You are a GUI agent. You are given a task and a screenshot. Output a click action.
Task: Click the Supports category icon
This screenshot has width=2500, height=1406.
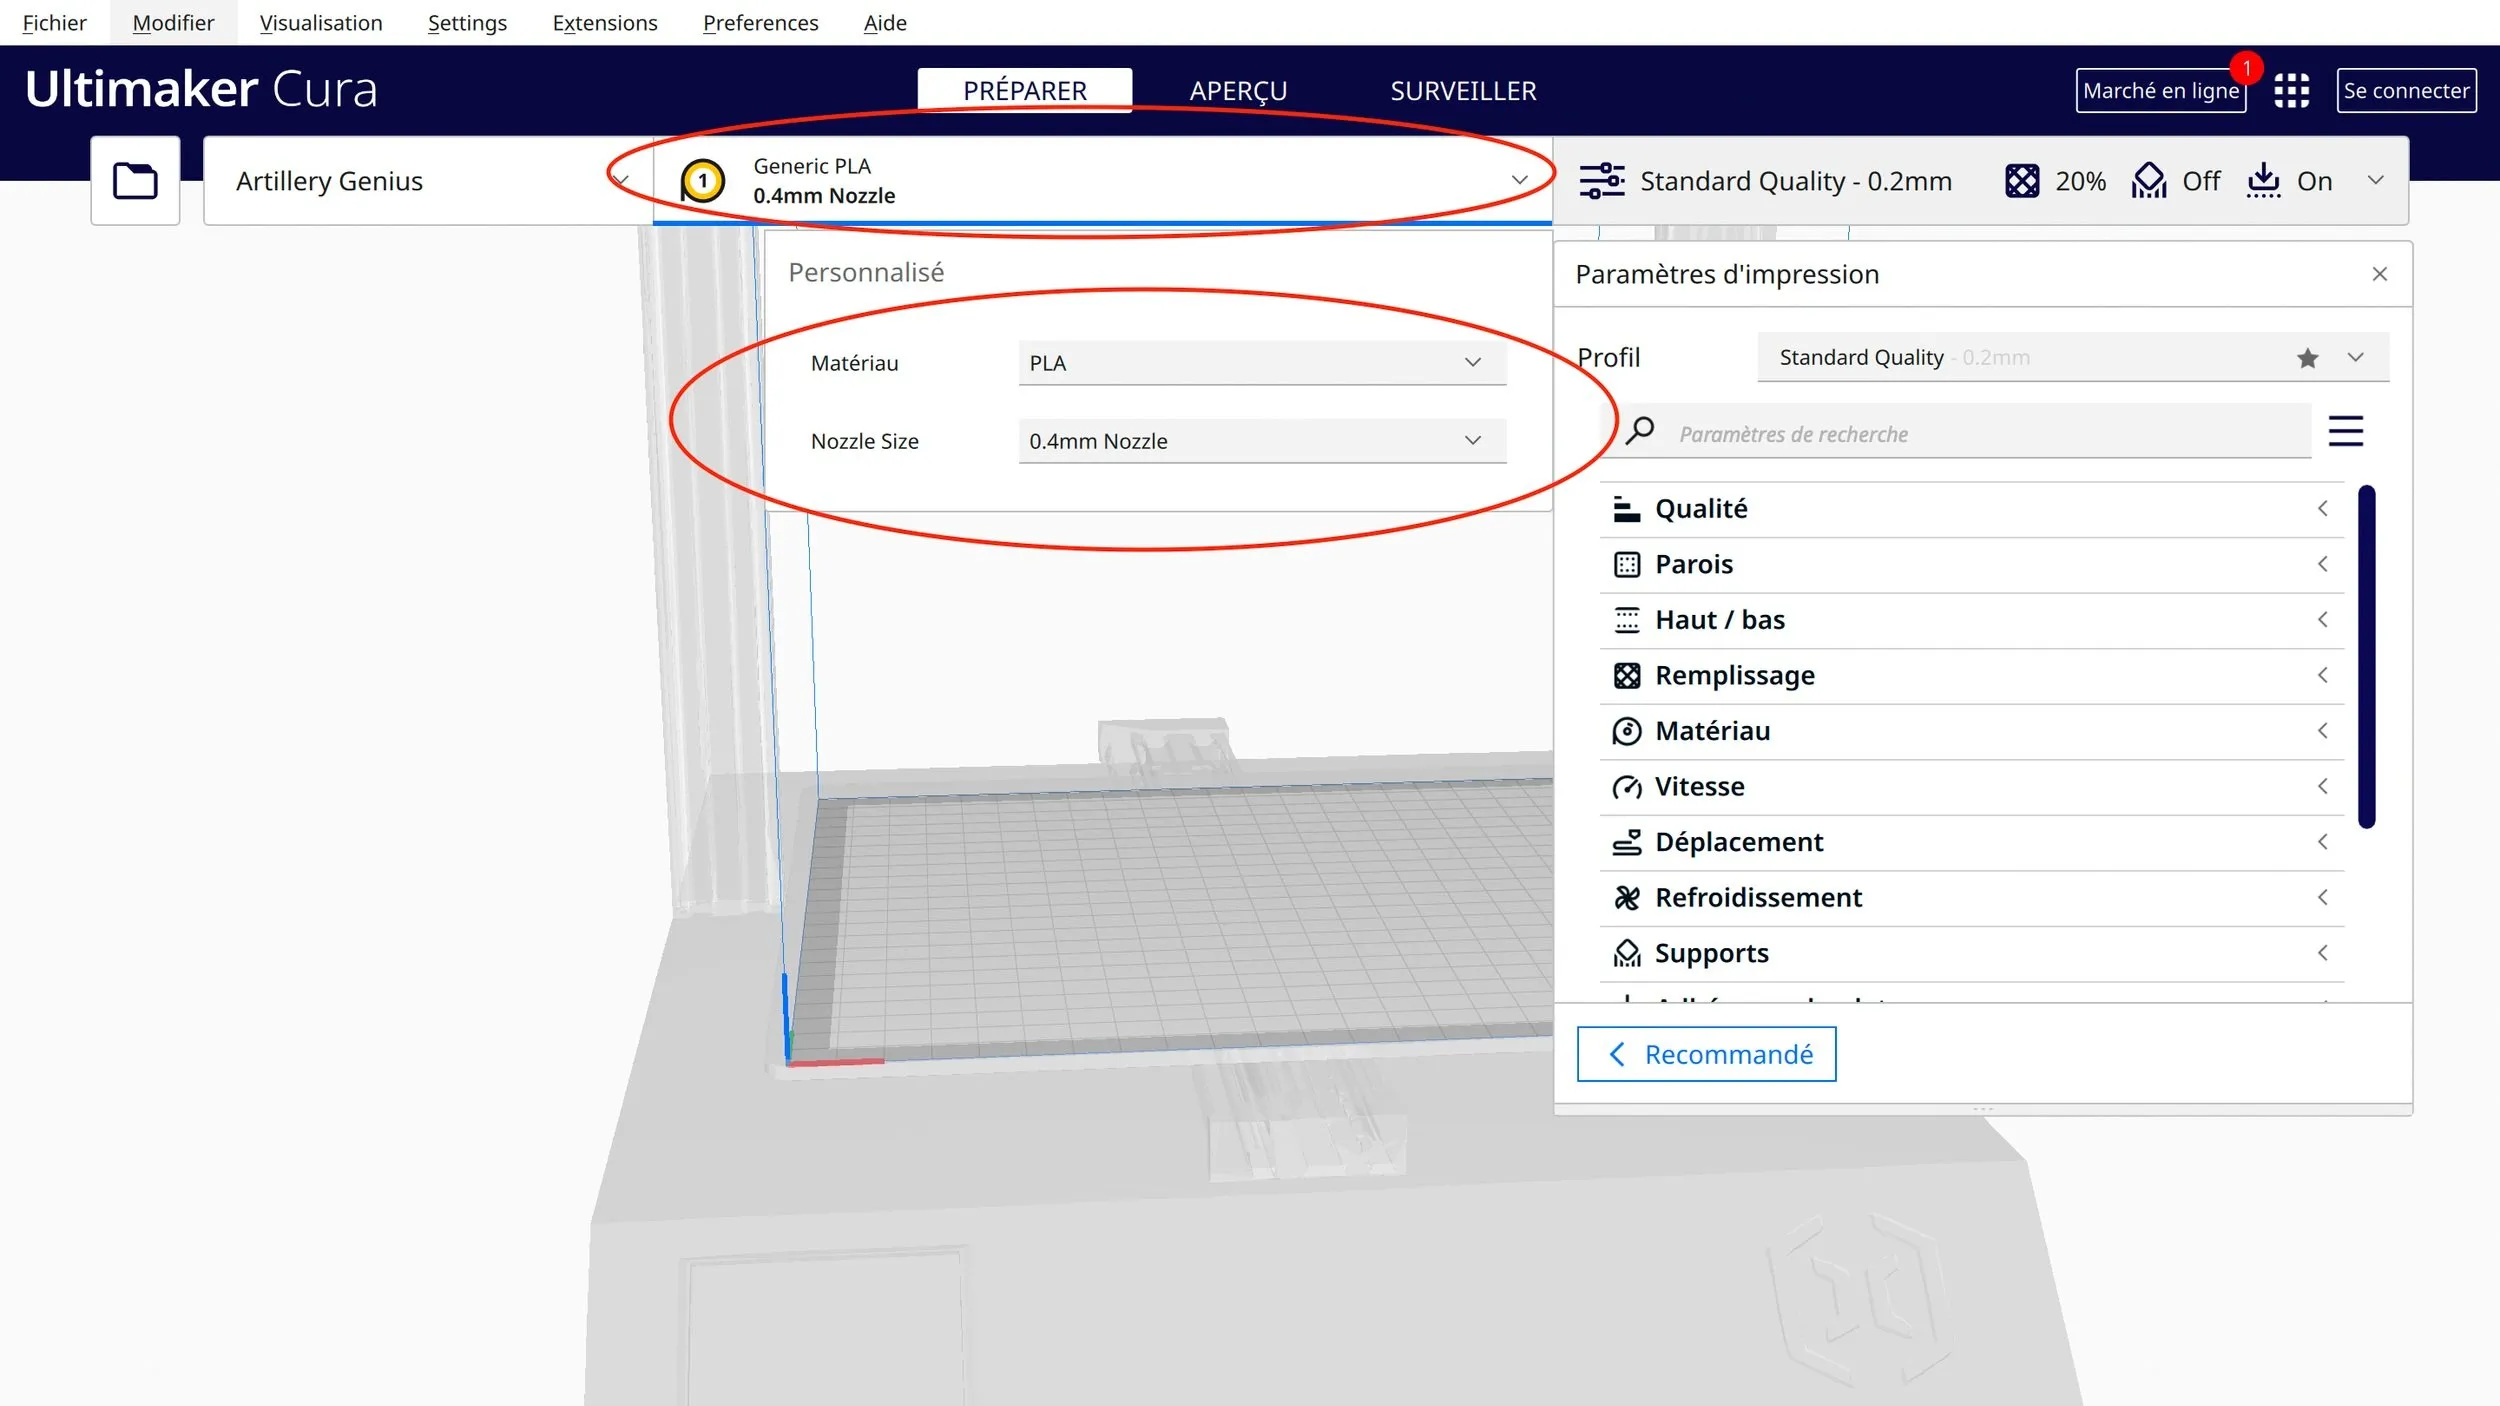point(1627,954)
